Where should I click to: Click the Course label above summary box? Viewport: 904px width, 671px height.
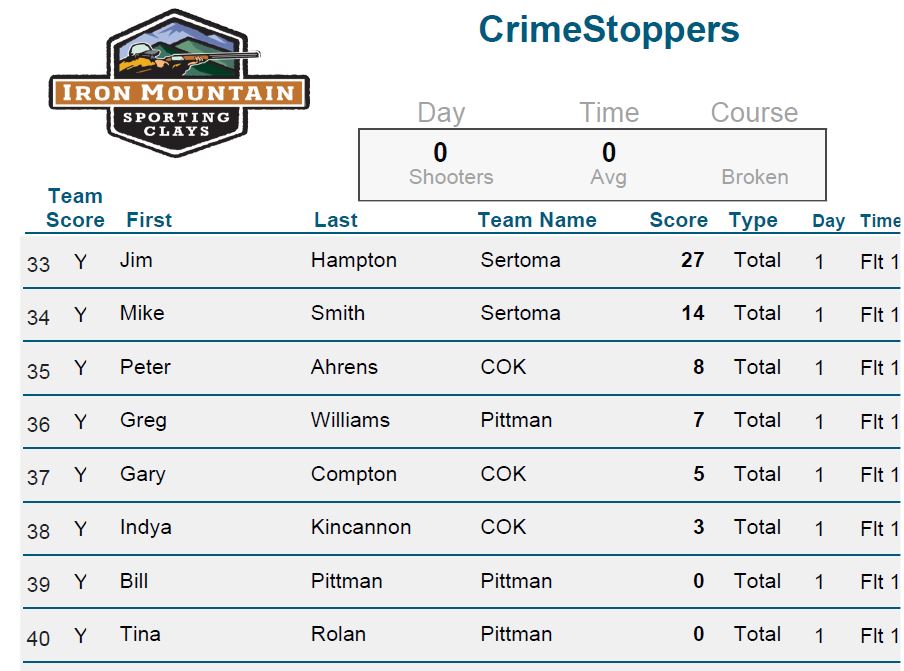[754, 112]
